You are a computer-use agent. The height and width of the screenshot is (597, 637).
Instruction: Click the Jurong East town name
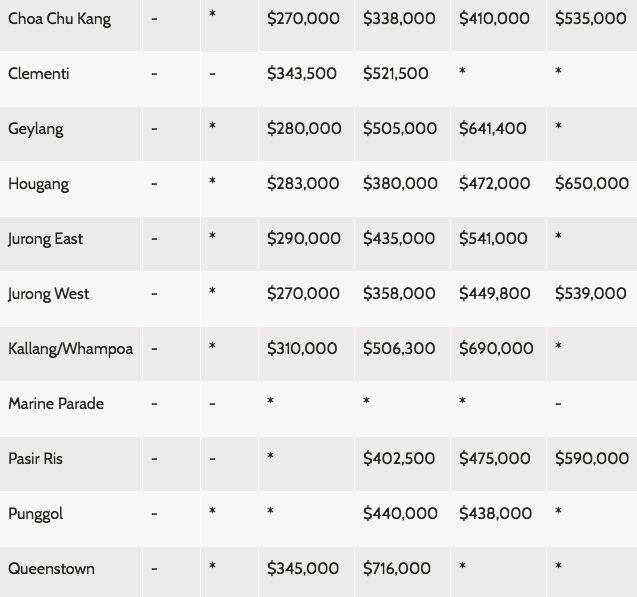point(45,239)
